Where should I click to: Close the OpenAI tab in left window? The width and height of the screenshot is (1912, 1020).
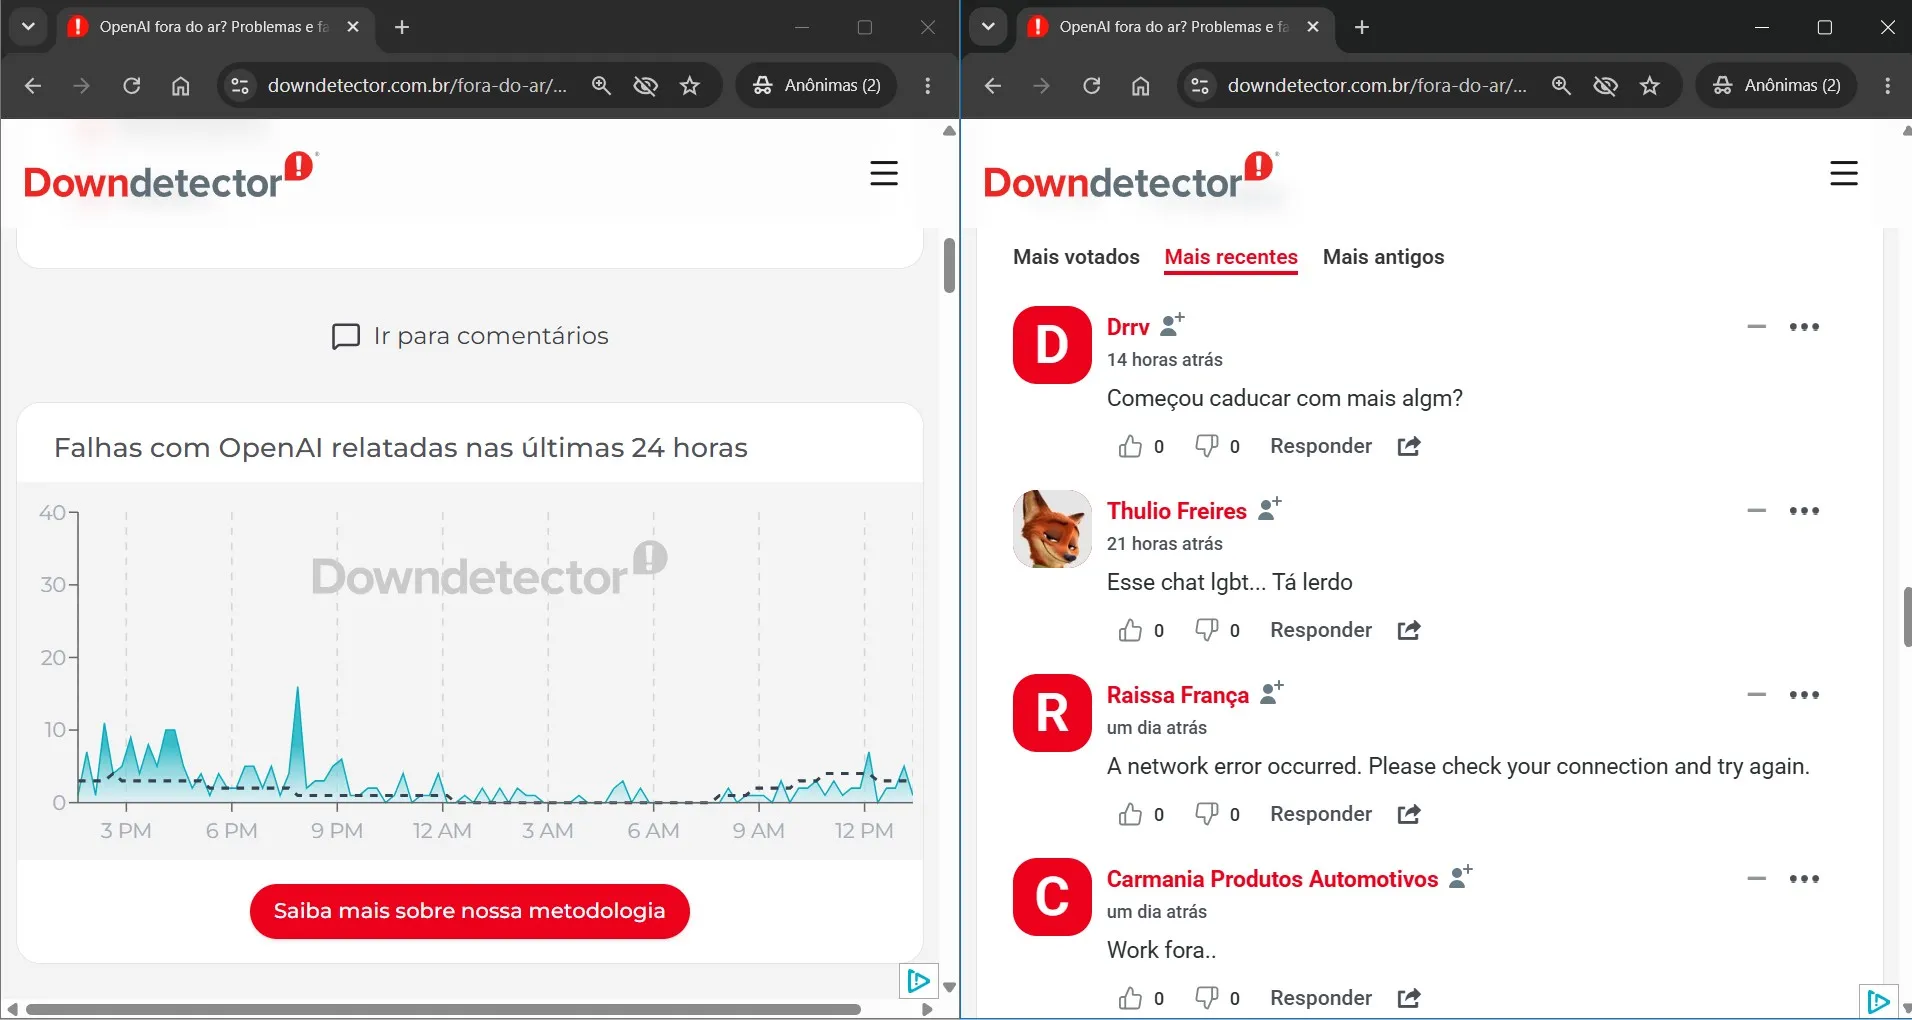353,27
